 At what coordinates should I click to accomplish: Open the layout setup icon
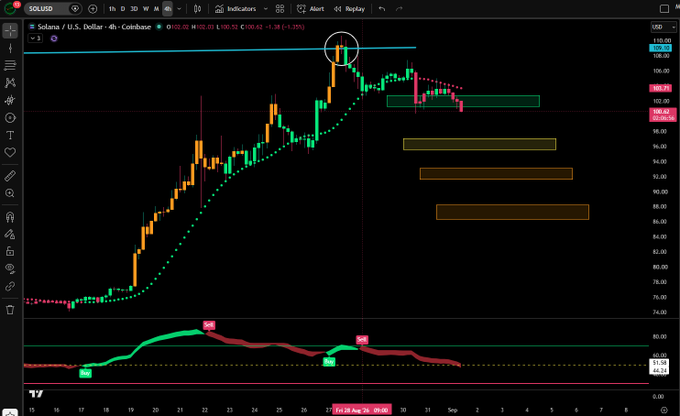(664, 9)
